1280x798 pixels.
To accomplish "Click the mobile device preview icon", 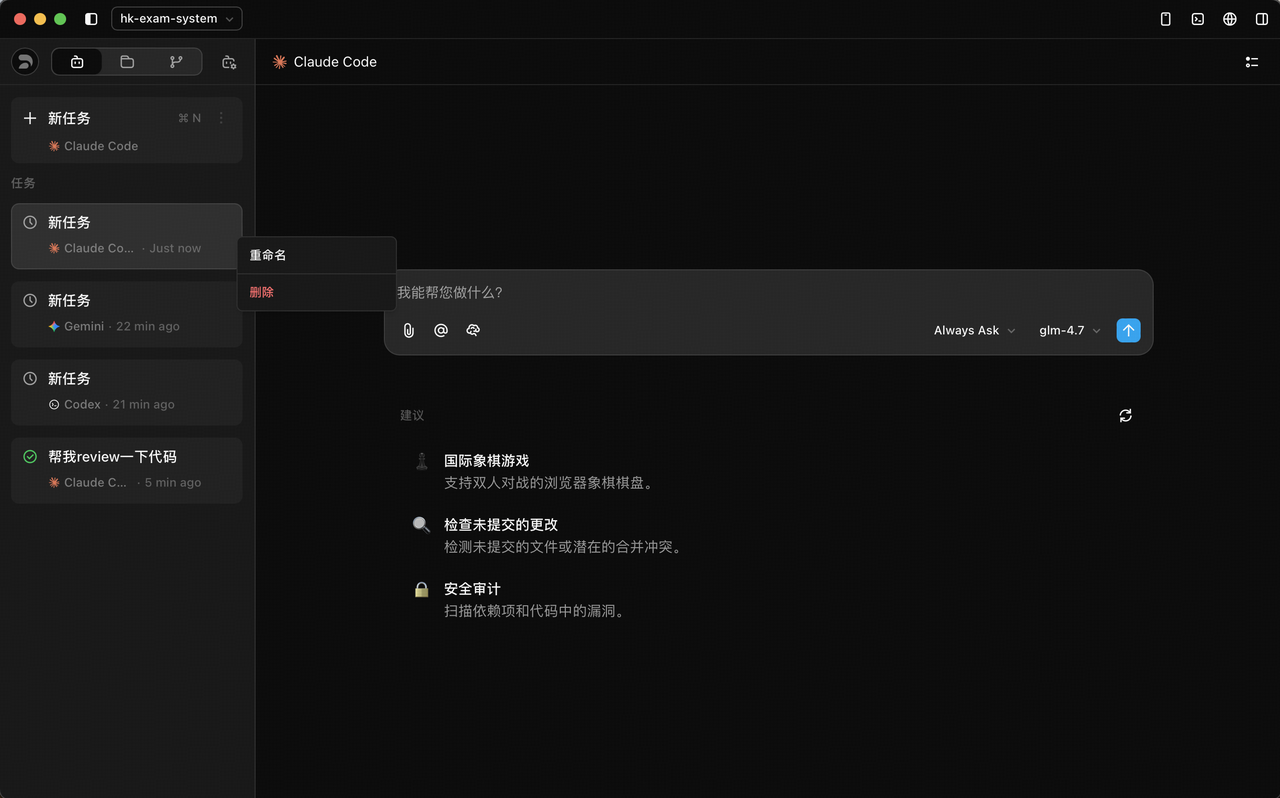I will click(1165, 19).
